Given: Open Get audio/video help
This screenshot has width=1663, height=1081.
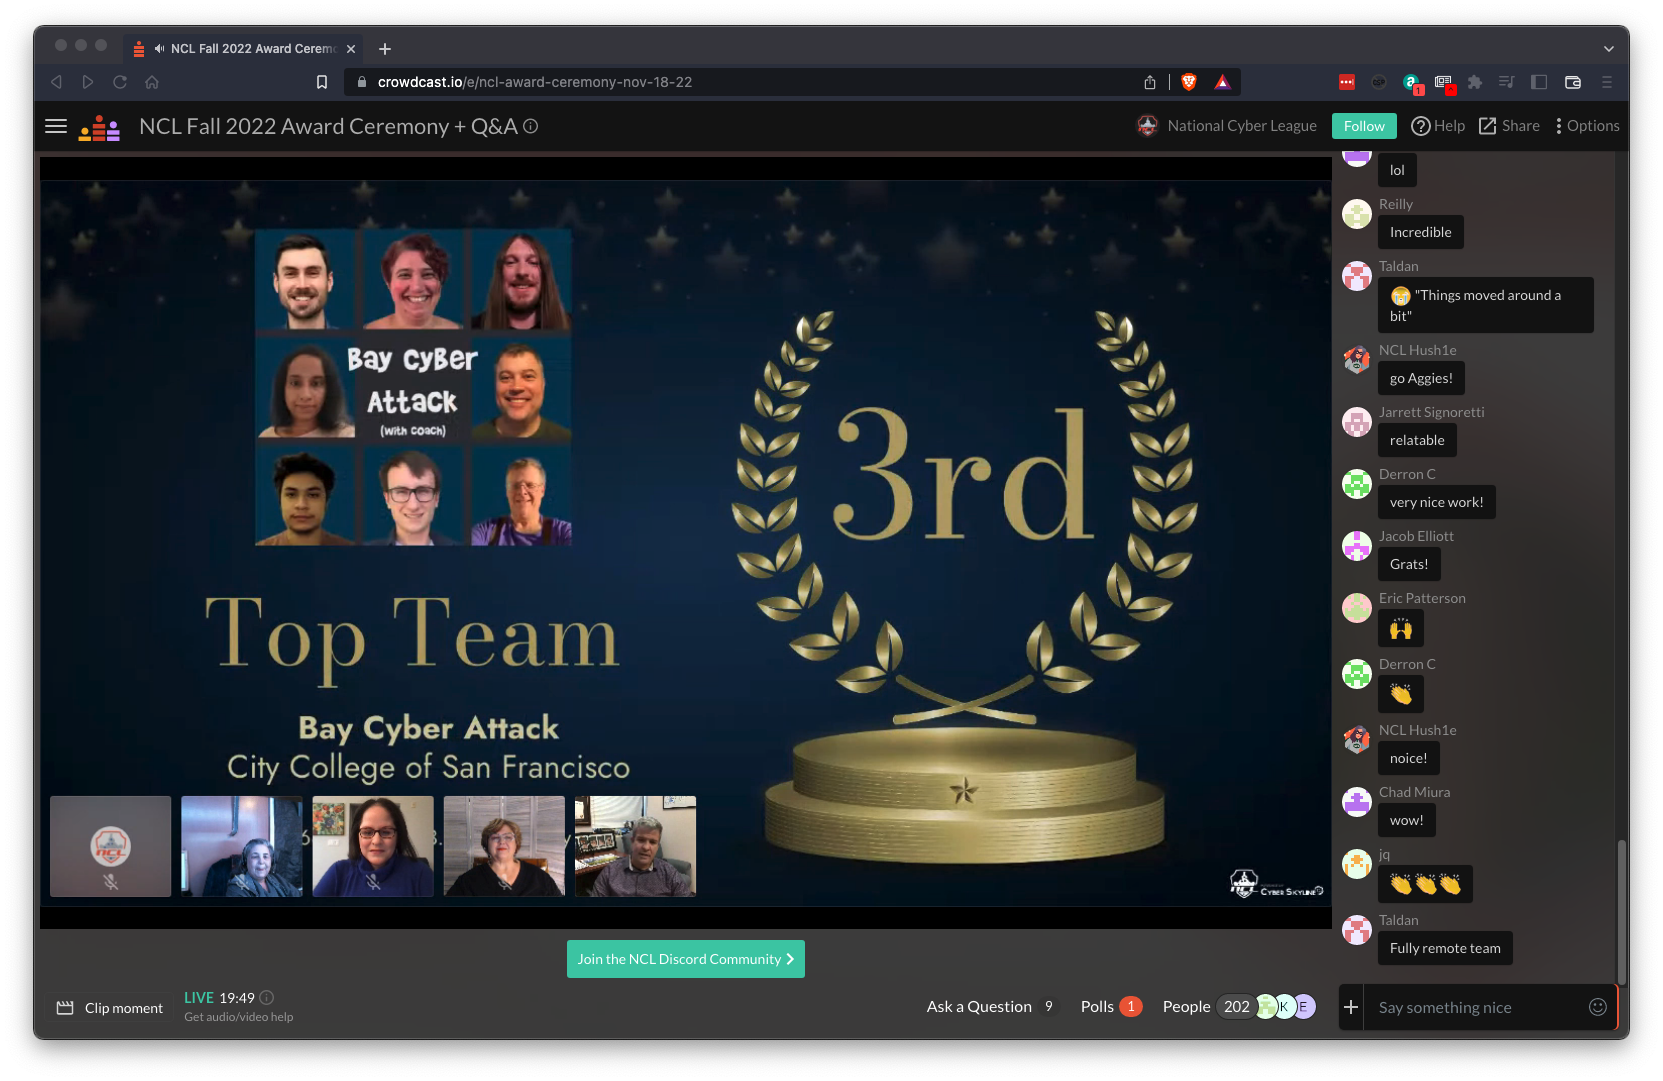Looking at the screenshot, I should coord(239,1017).
